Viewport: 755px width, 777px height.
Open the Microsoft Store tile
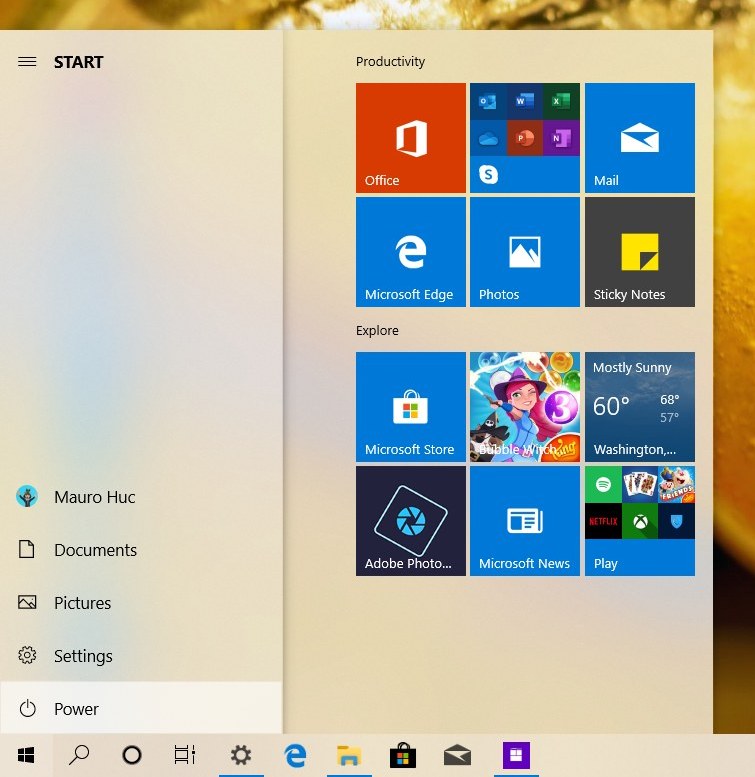411,407
